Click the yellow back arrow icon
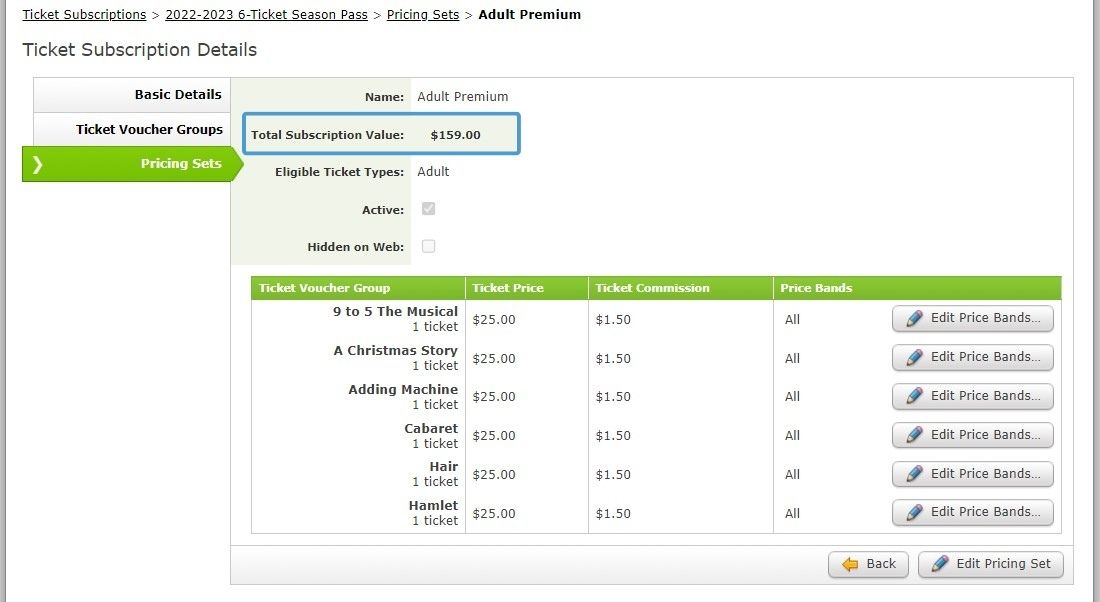 pos(850,564)
